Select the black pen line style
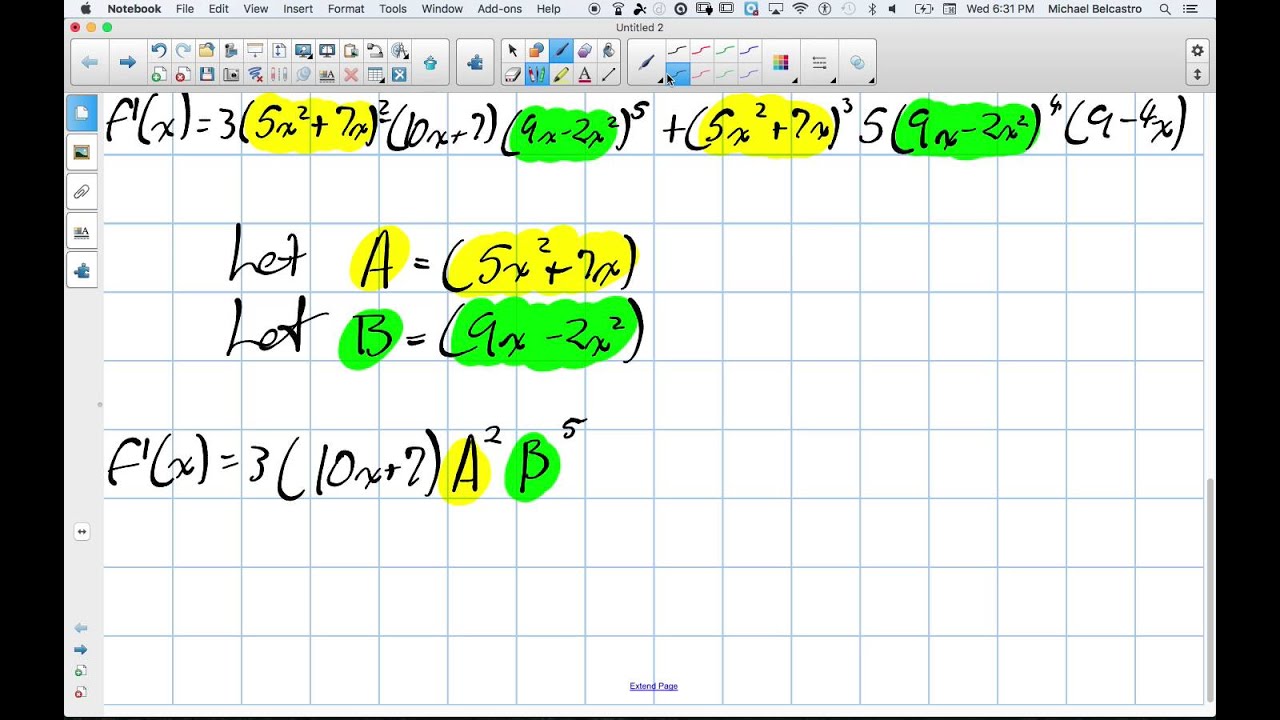Image resolution: width=1280 pixels, height=720 pixels. (x=677, y=50)
